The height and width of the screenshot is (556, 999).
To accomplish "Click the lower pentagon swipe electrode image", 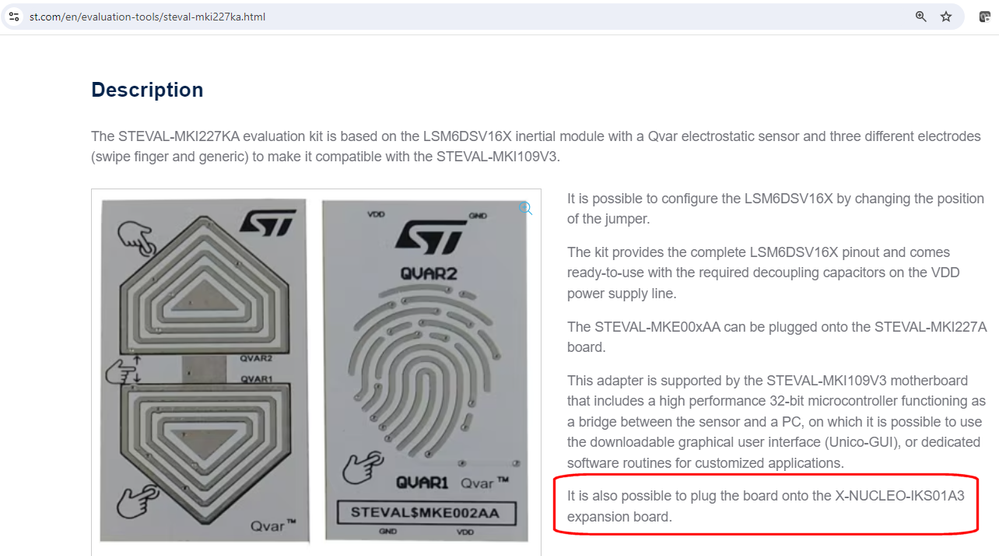I will coord(205,453).
